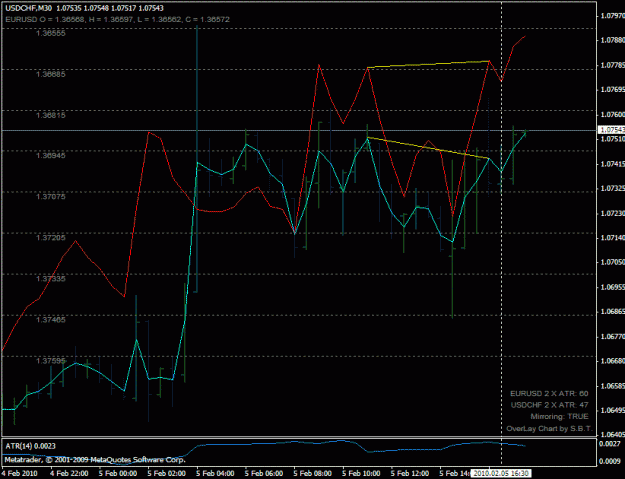Viewport: 625px width, 479px height.
Task: Click the ATR(14) 0.0023 indicator label
Action: point(30,446)
